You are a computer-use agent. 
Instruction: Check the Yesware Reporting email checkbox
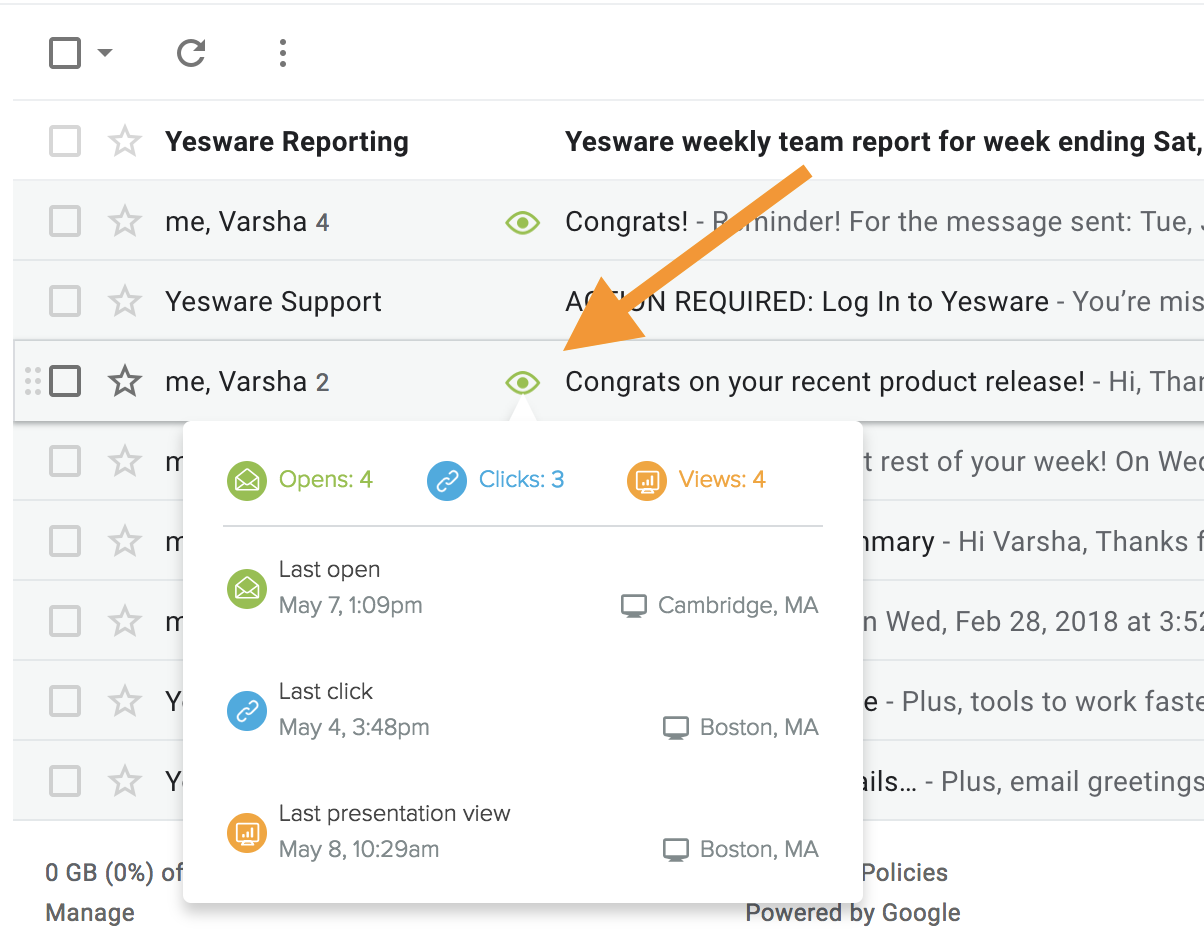[65, 142]
